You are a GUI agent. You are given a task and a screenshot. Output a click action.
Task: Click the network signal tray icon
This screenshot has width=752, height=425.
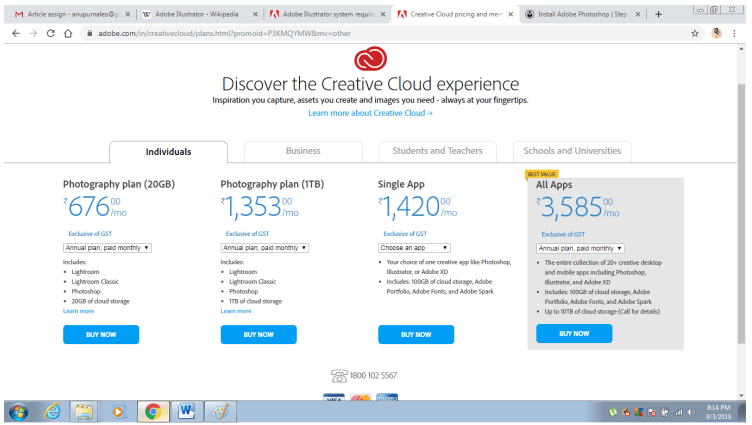coord(678,412)
